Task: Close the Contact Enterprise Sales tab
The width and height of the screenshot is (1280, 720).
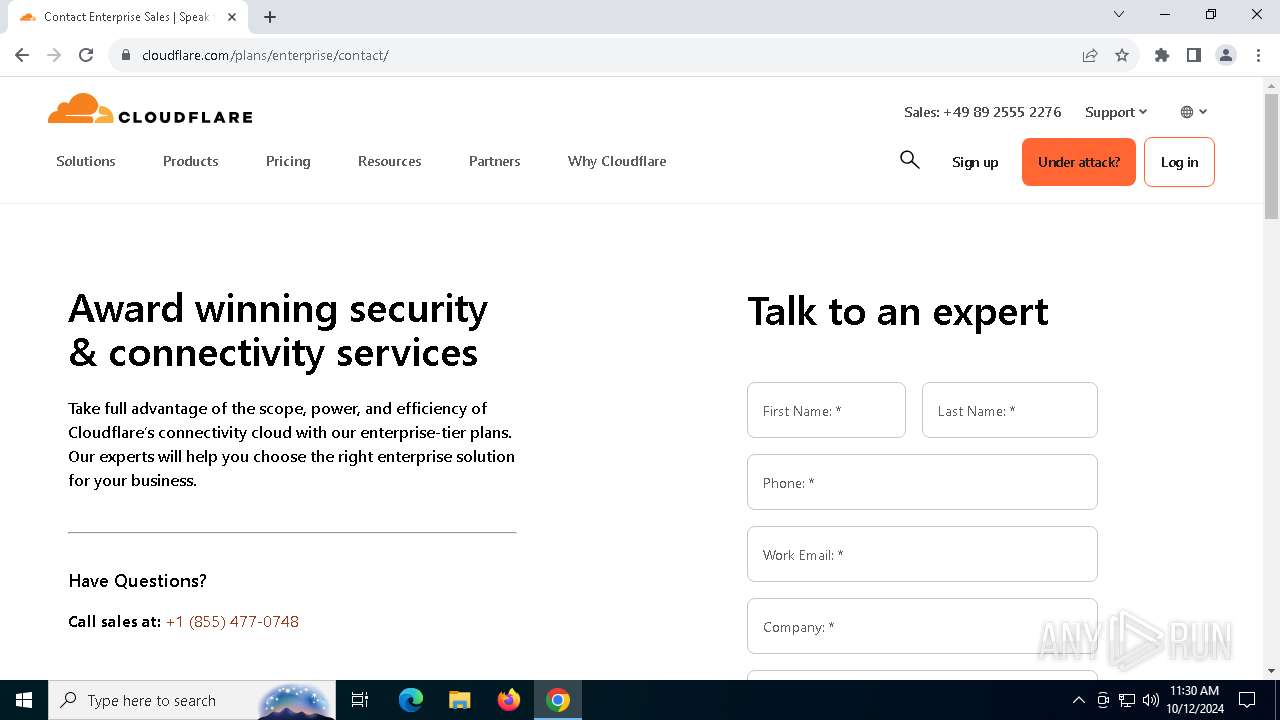Action: [x=232, y=17]
